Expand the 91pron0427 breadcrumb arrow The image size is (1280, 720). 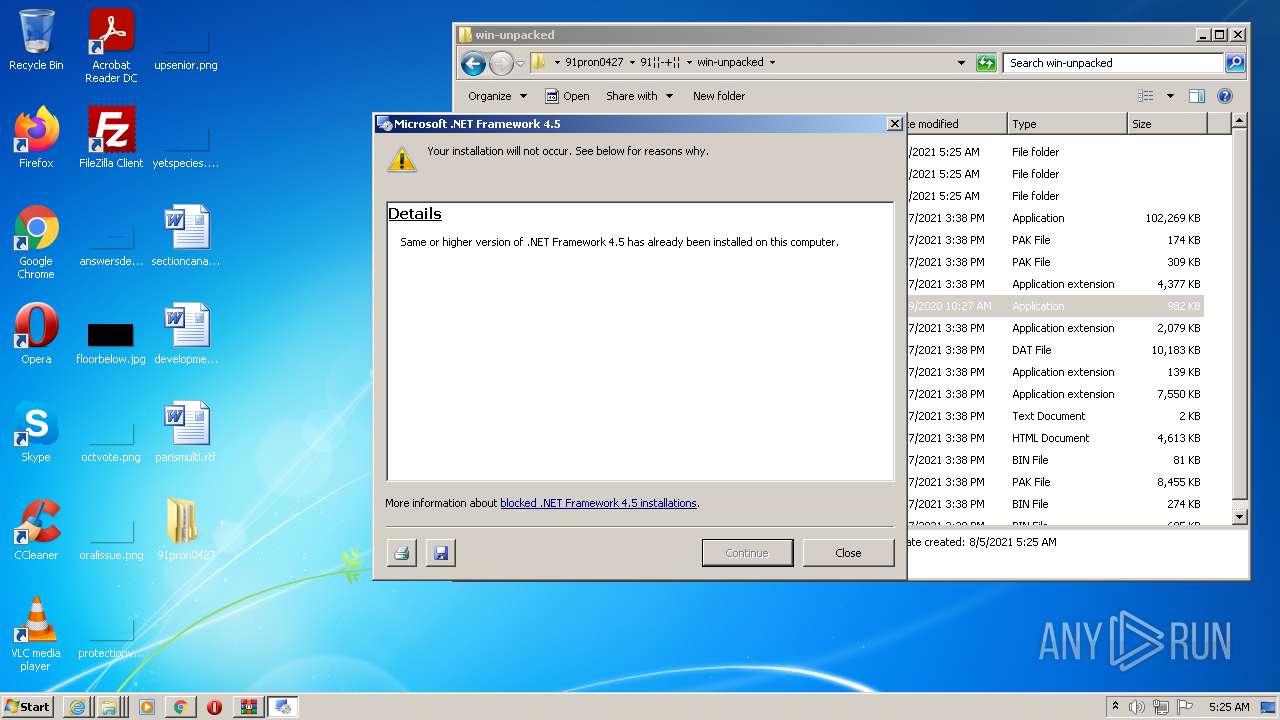[632, 62]
